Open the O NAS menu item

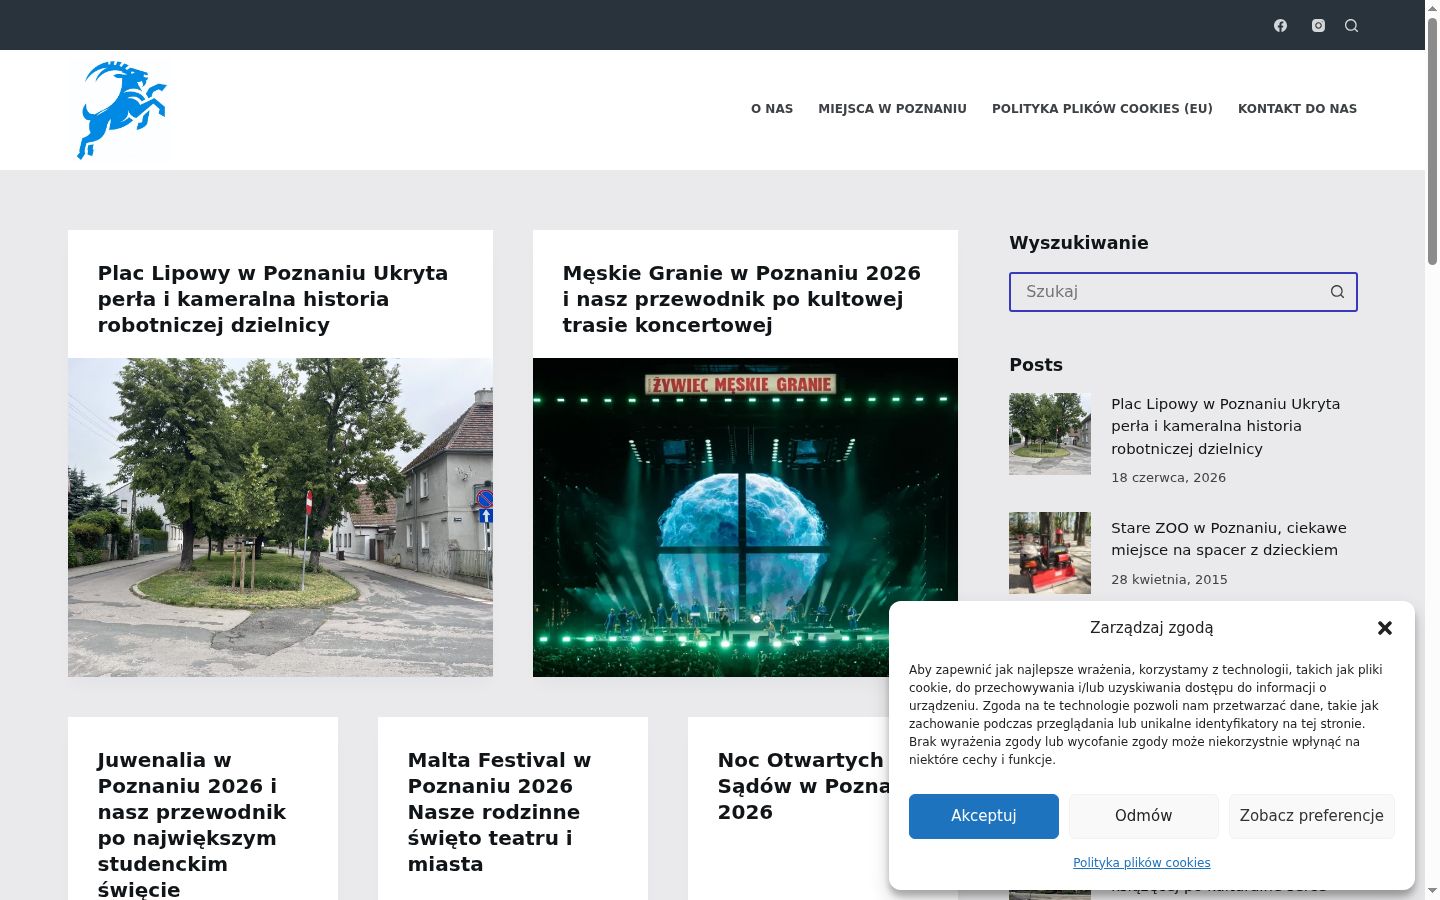pyautogui.click(x=772, y=109)
